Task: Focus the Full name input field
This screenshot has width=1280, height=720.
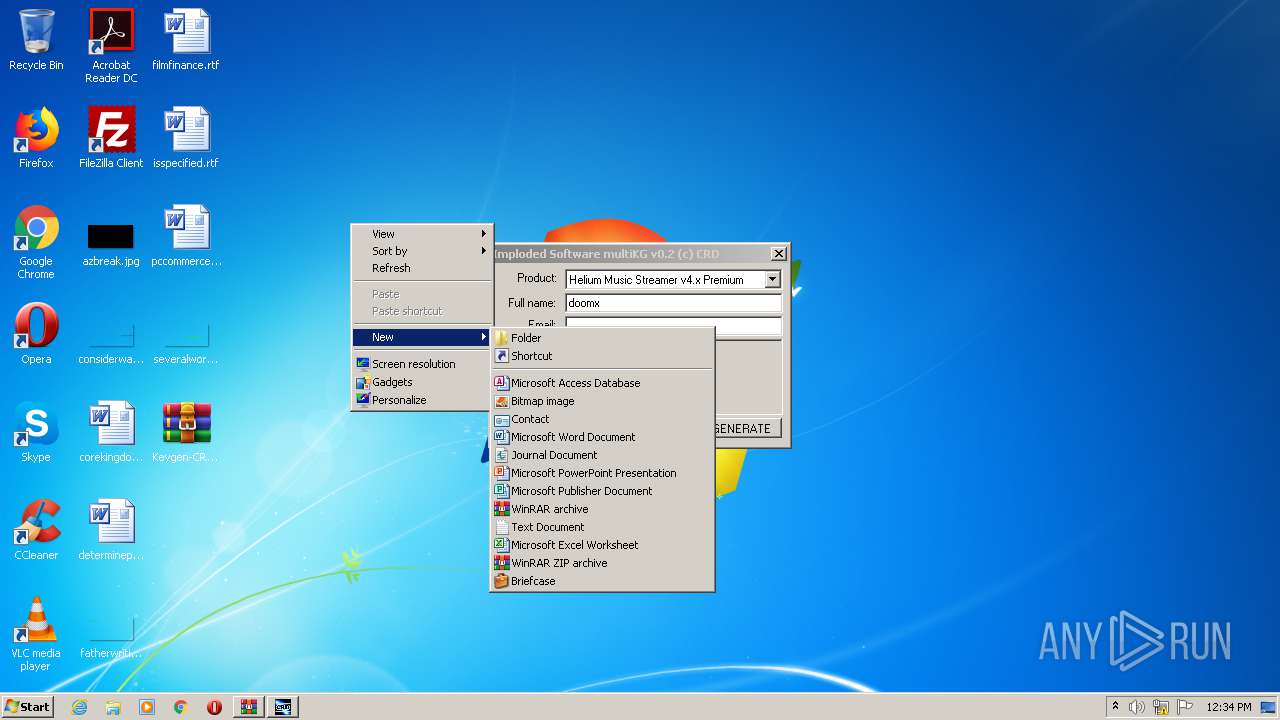Action: pos(673,303)
